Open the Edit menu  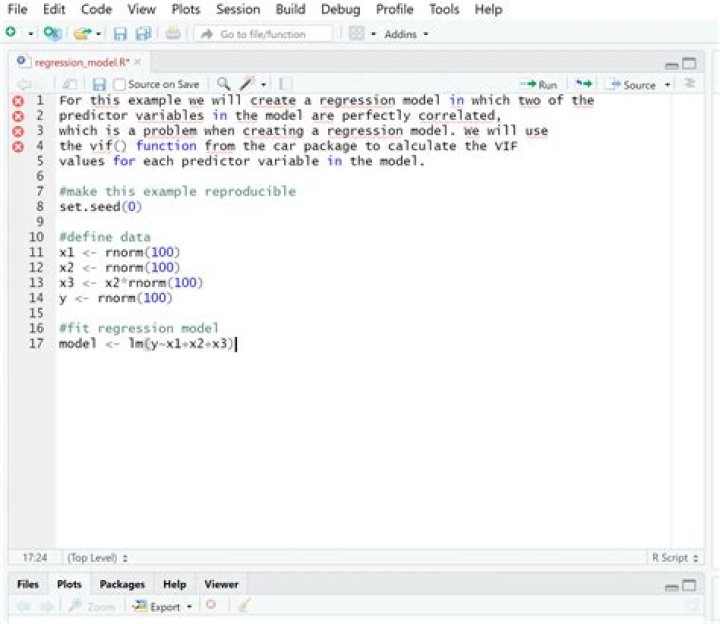54,9
